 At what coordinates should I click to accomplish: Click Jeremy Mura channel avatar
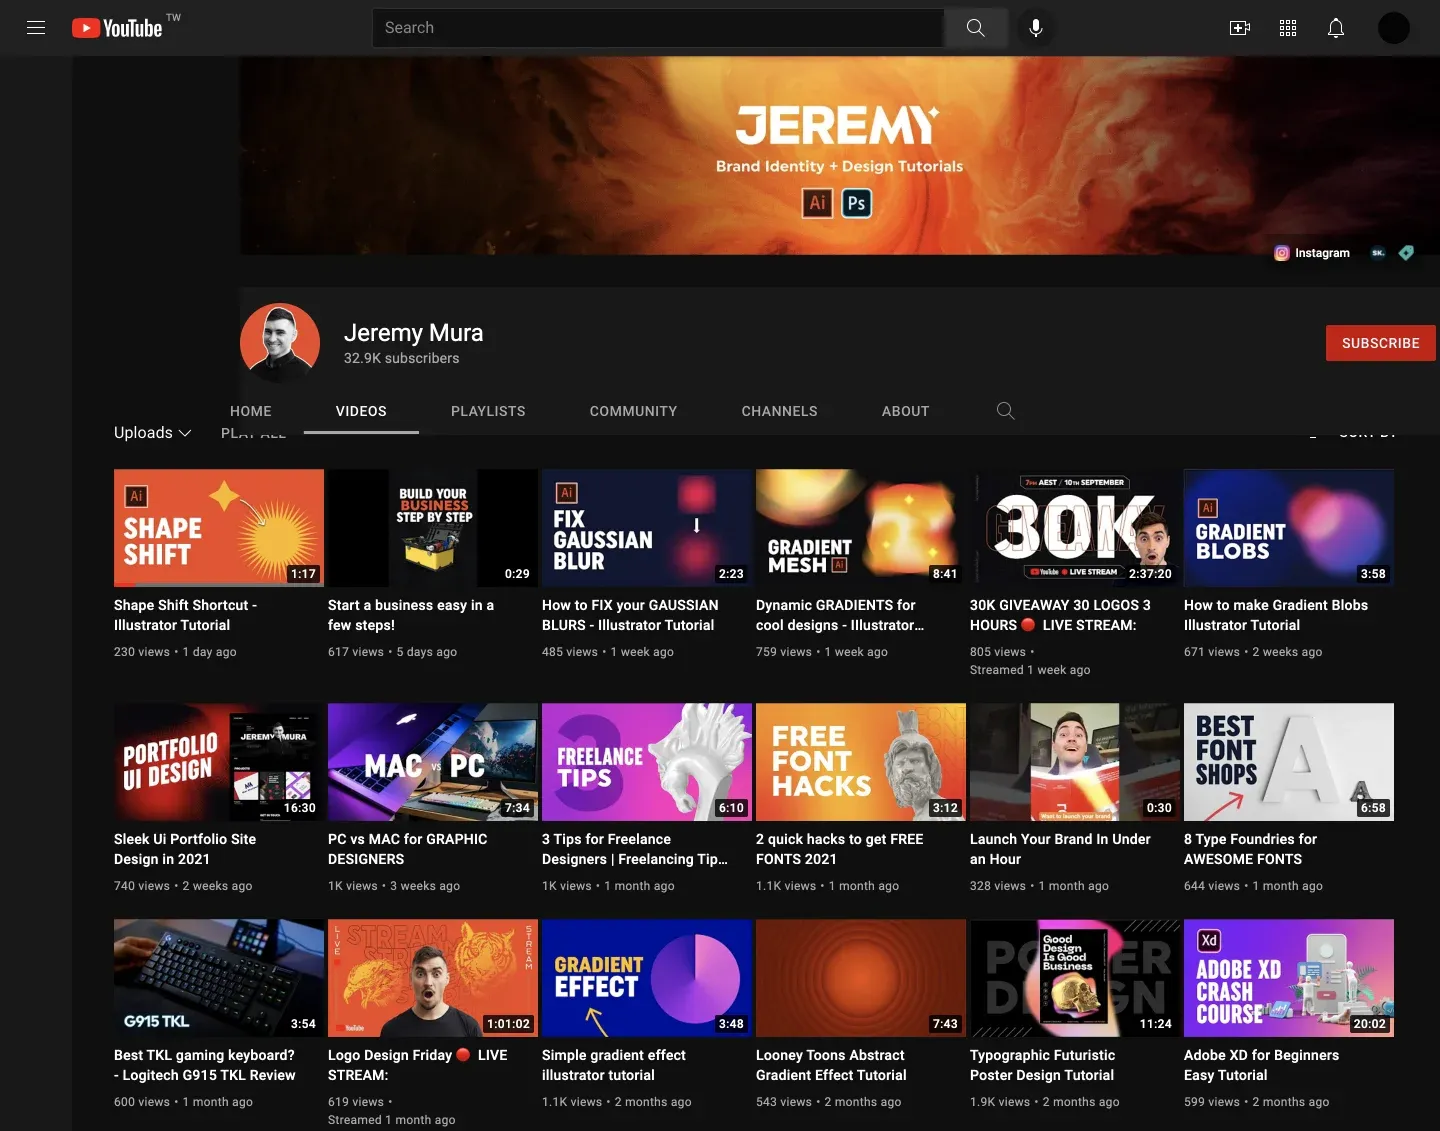pyautogui.click(x=280, y=343)
